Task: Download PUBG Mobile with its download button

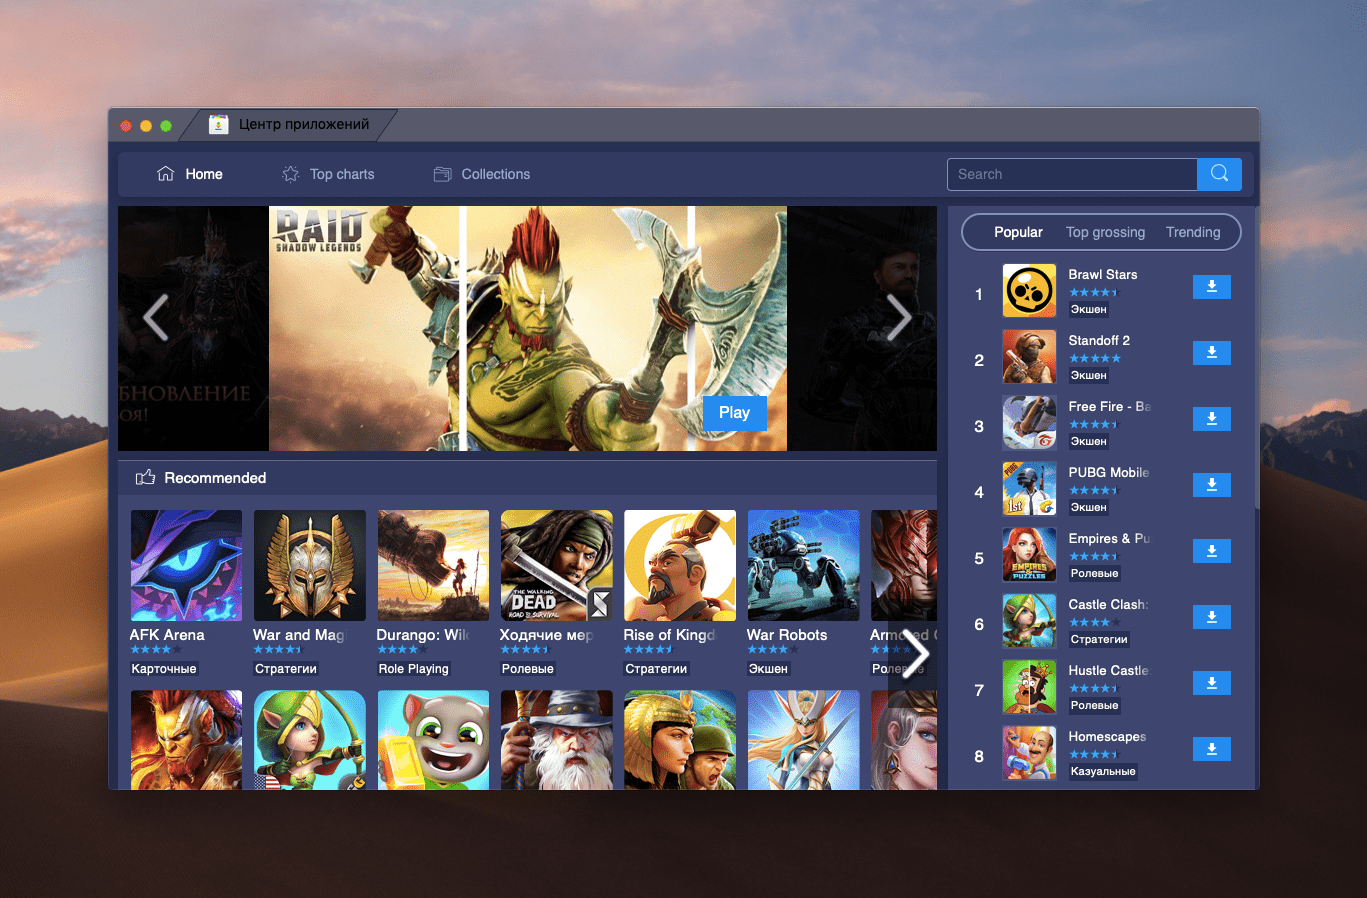Action: (x=1211, y=485)
